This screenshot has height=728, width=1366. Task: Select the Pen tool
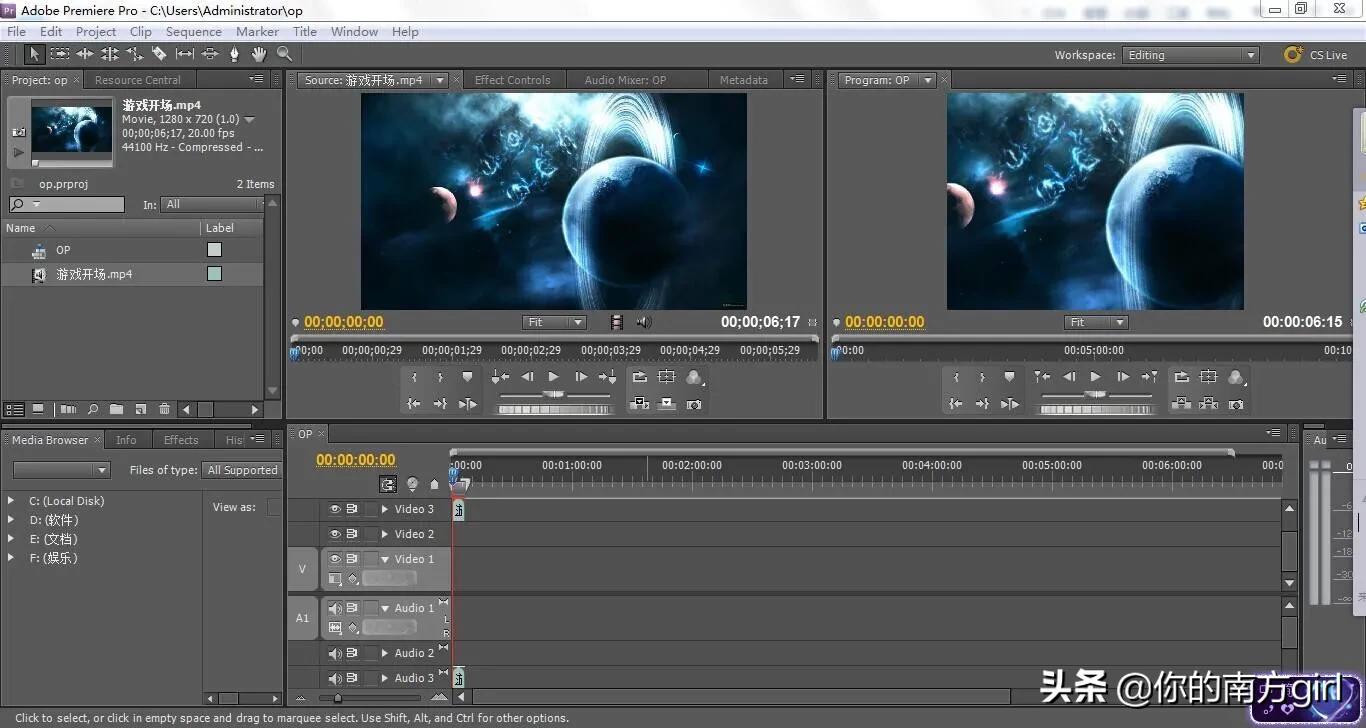click(234, 54)
